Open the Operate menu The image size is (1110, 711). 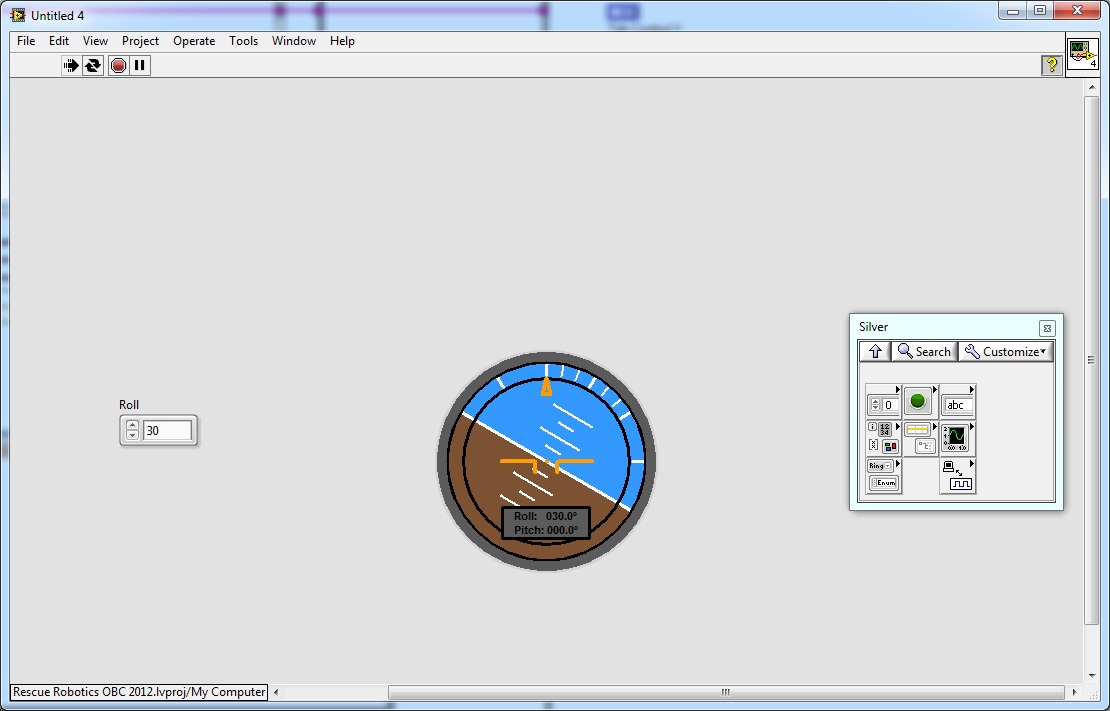click(x=194, y=41)
